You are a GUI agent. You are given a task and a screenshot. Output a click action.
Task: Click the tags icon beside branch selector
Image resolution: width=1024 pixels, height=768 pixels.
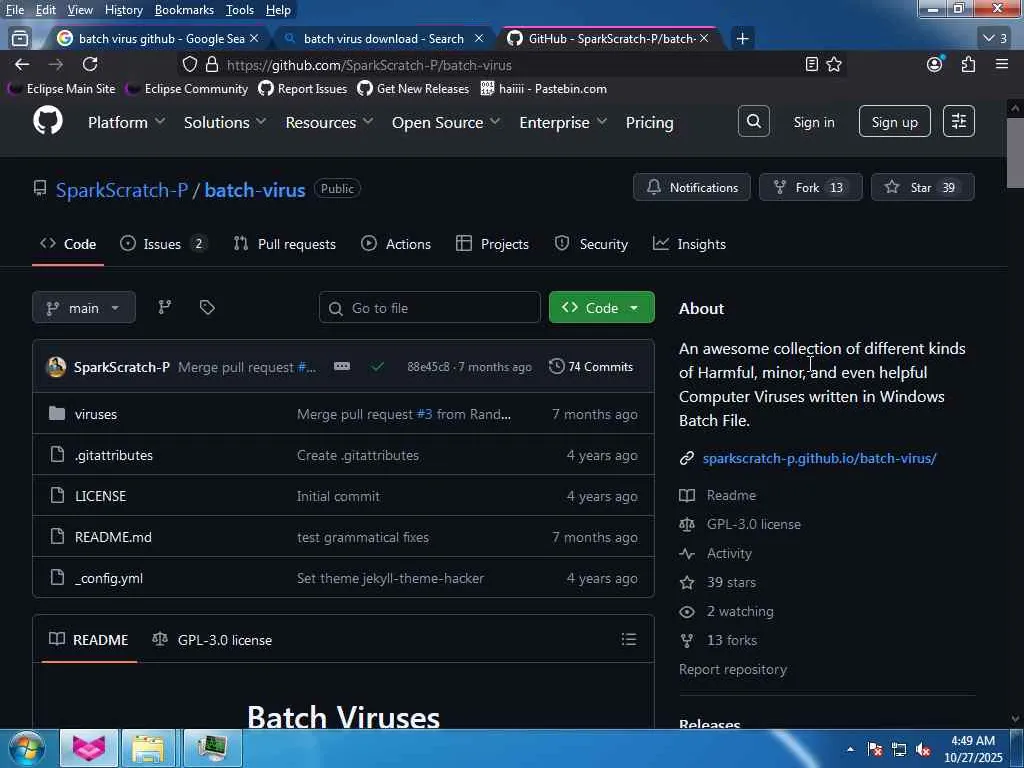tap(207, 307)
